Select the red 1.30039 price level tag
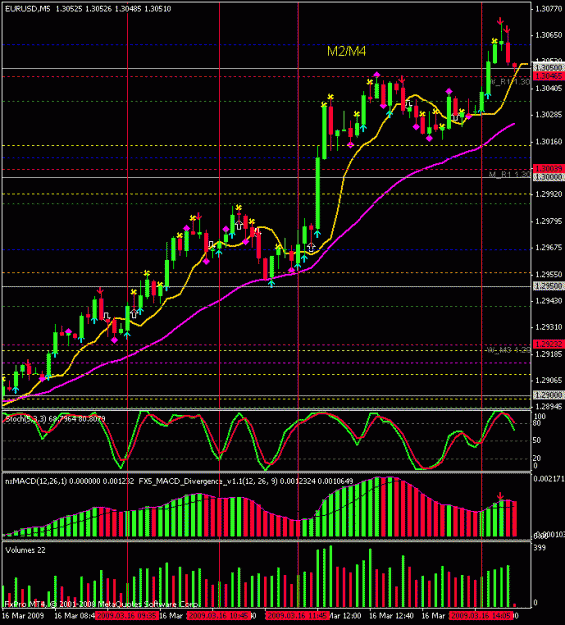Viewport: 565px width, 625px height. tap(548, 169)
